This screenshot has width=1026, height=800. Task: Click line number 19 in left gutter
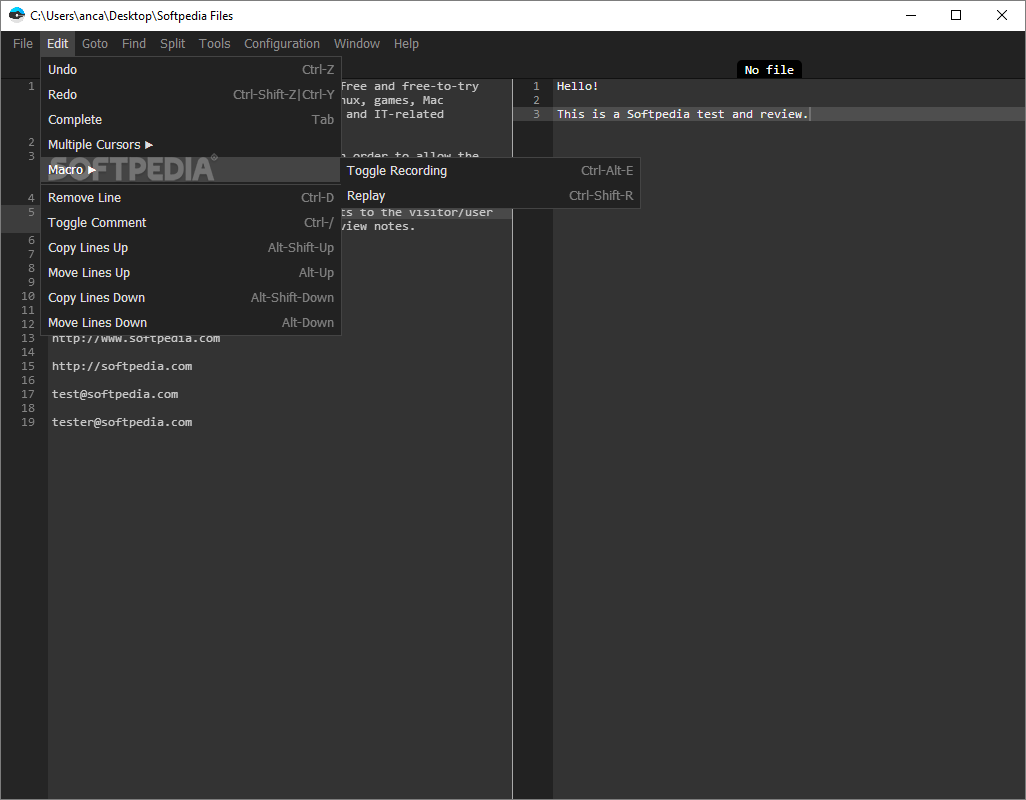[27, 423]
